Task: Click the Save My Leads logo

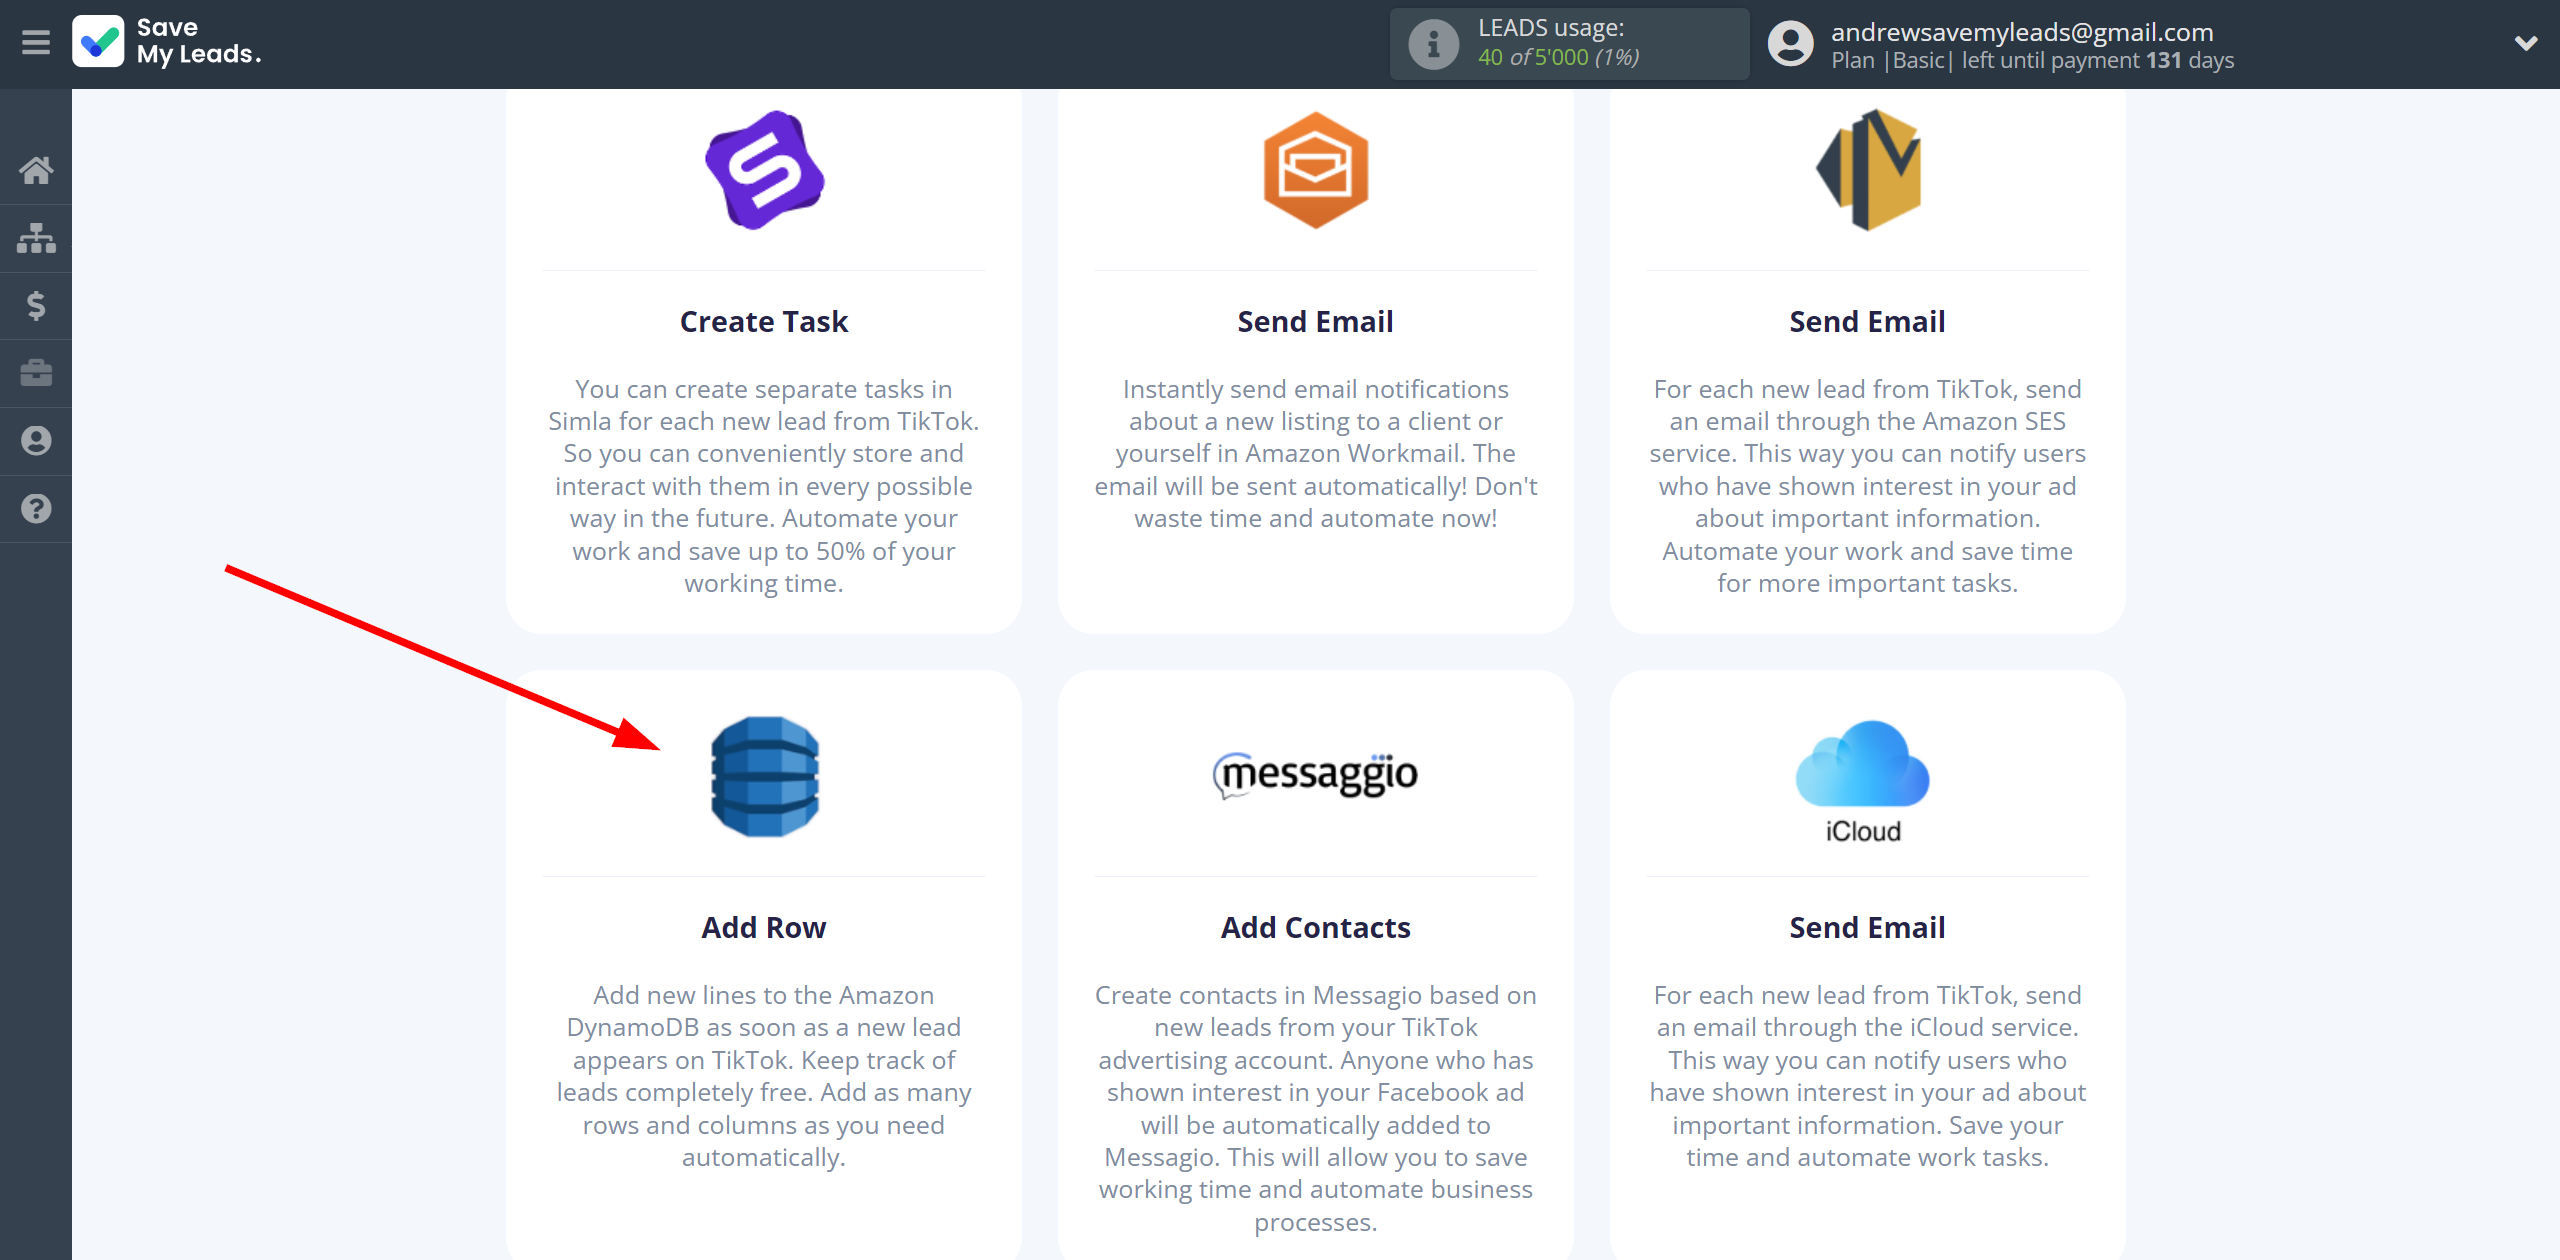Action: (x=167, y=42)
